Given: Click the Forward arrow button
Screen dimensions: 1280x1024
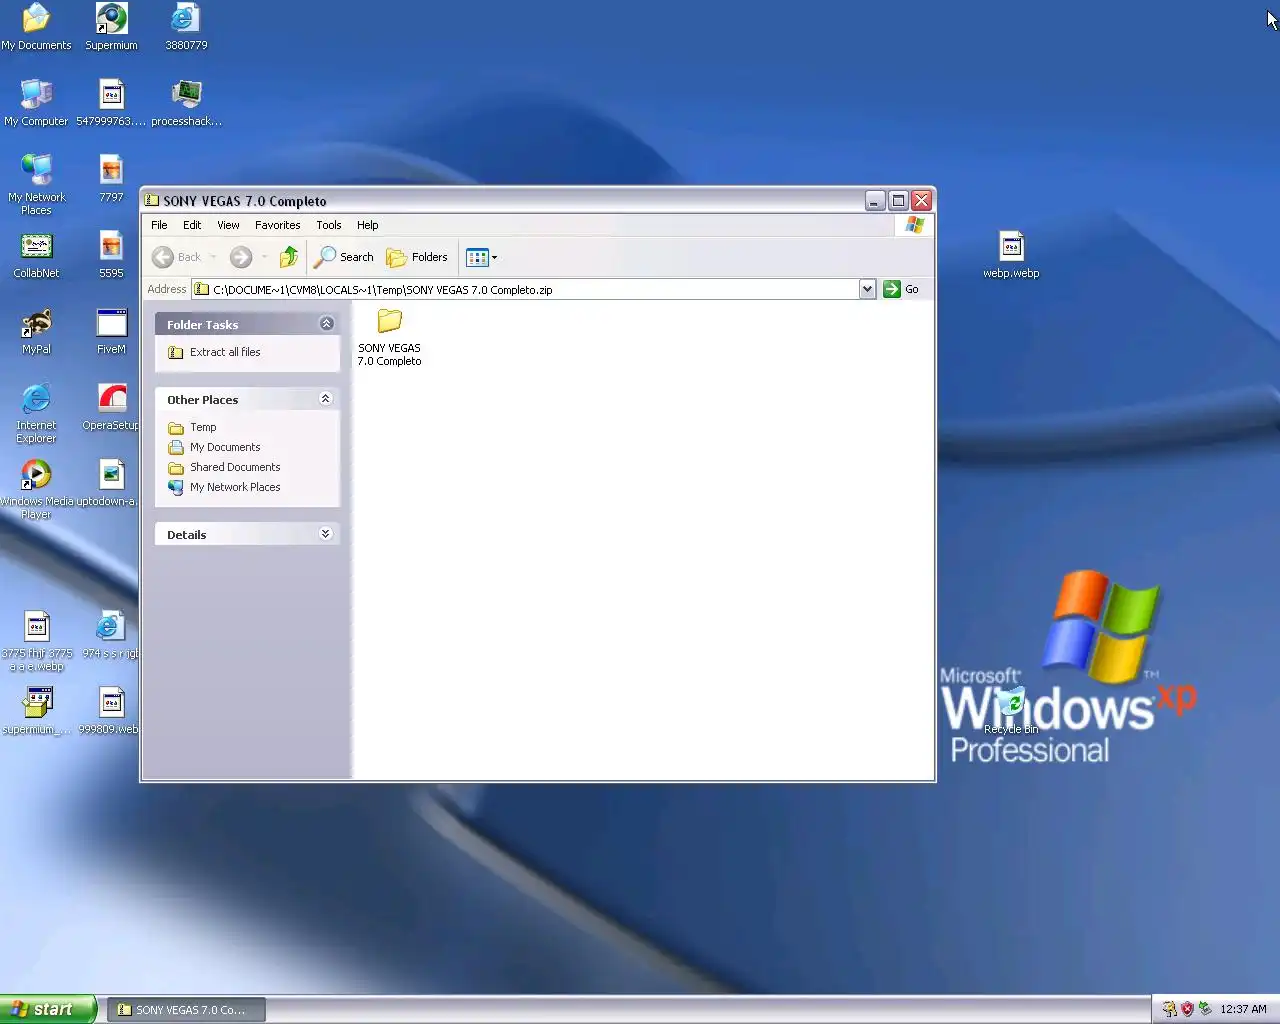Looking at the screenshot, I should coord(240,257).
